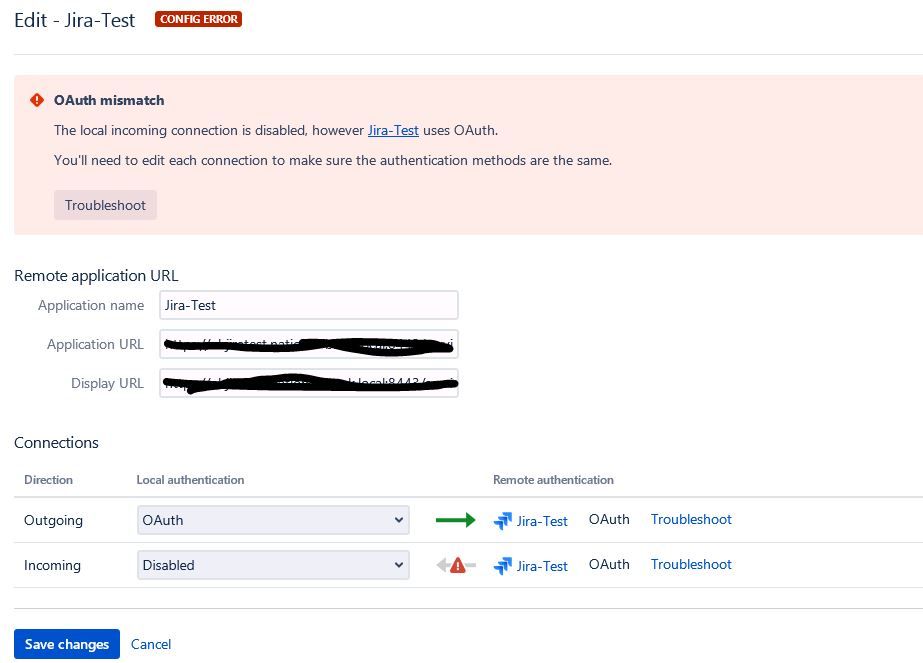Open Jira-Test link in Outgoing row
The height and width of the screenshot is (663, 923).
[542, 521]
